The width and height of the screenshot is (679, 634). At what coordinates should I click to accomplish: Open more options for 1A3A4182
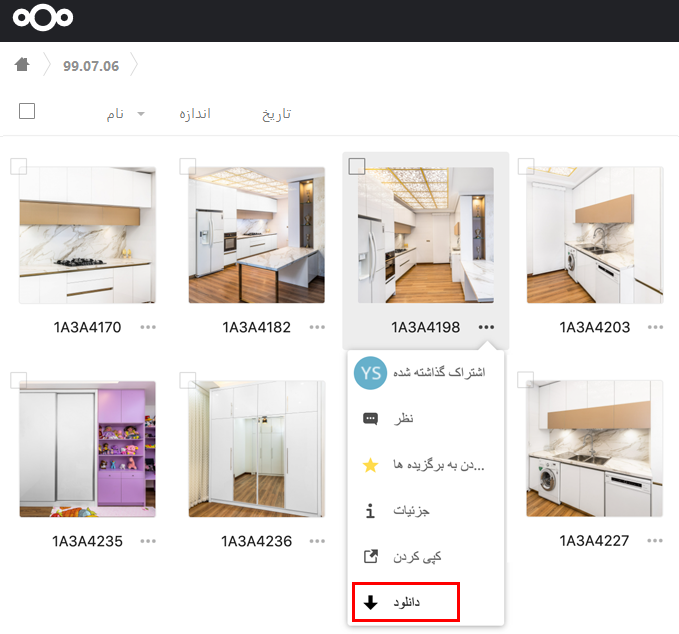[318, 327]
